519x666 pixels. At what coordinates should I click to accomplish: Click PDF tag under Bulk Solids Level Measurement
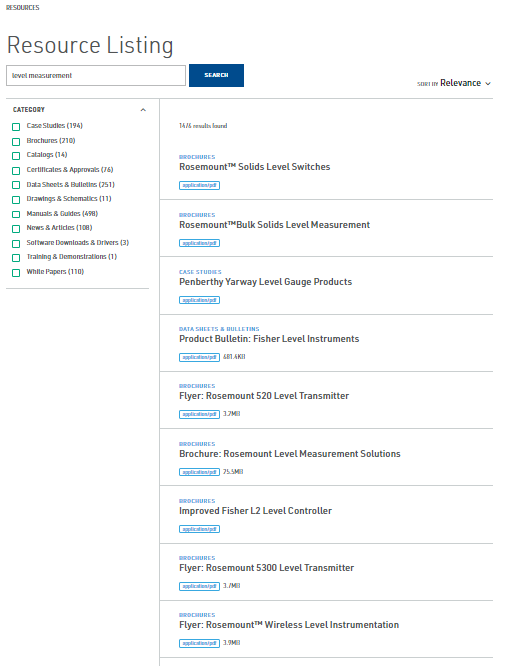(199, 243)
